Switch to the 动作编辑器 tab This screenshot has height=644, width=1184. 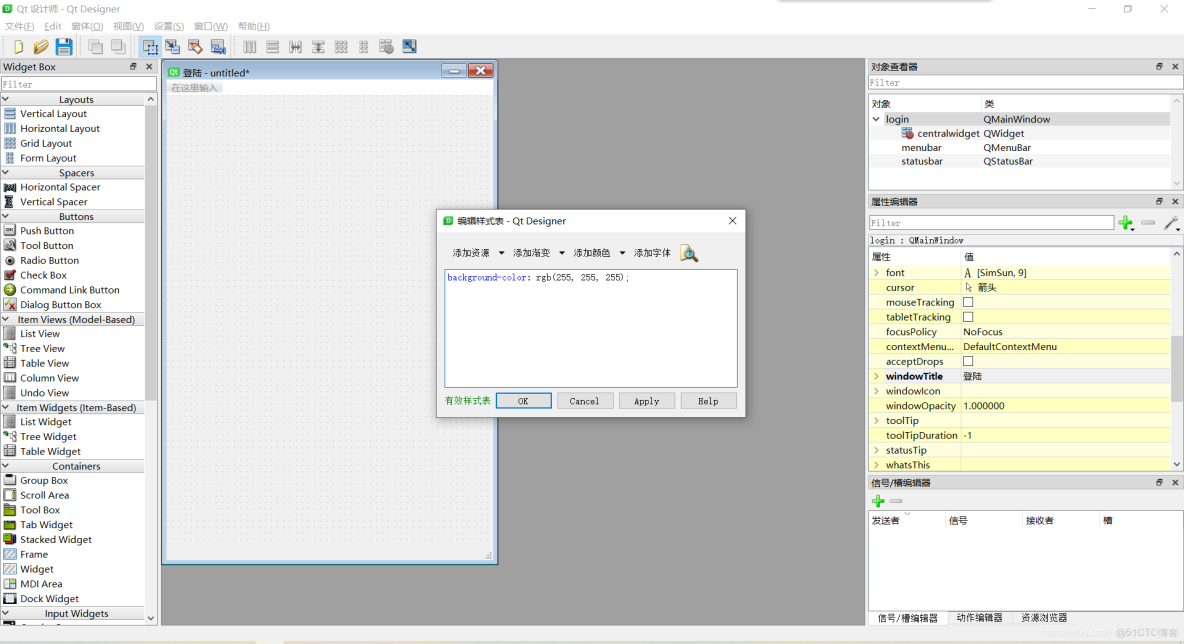[980, 617]
